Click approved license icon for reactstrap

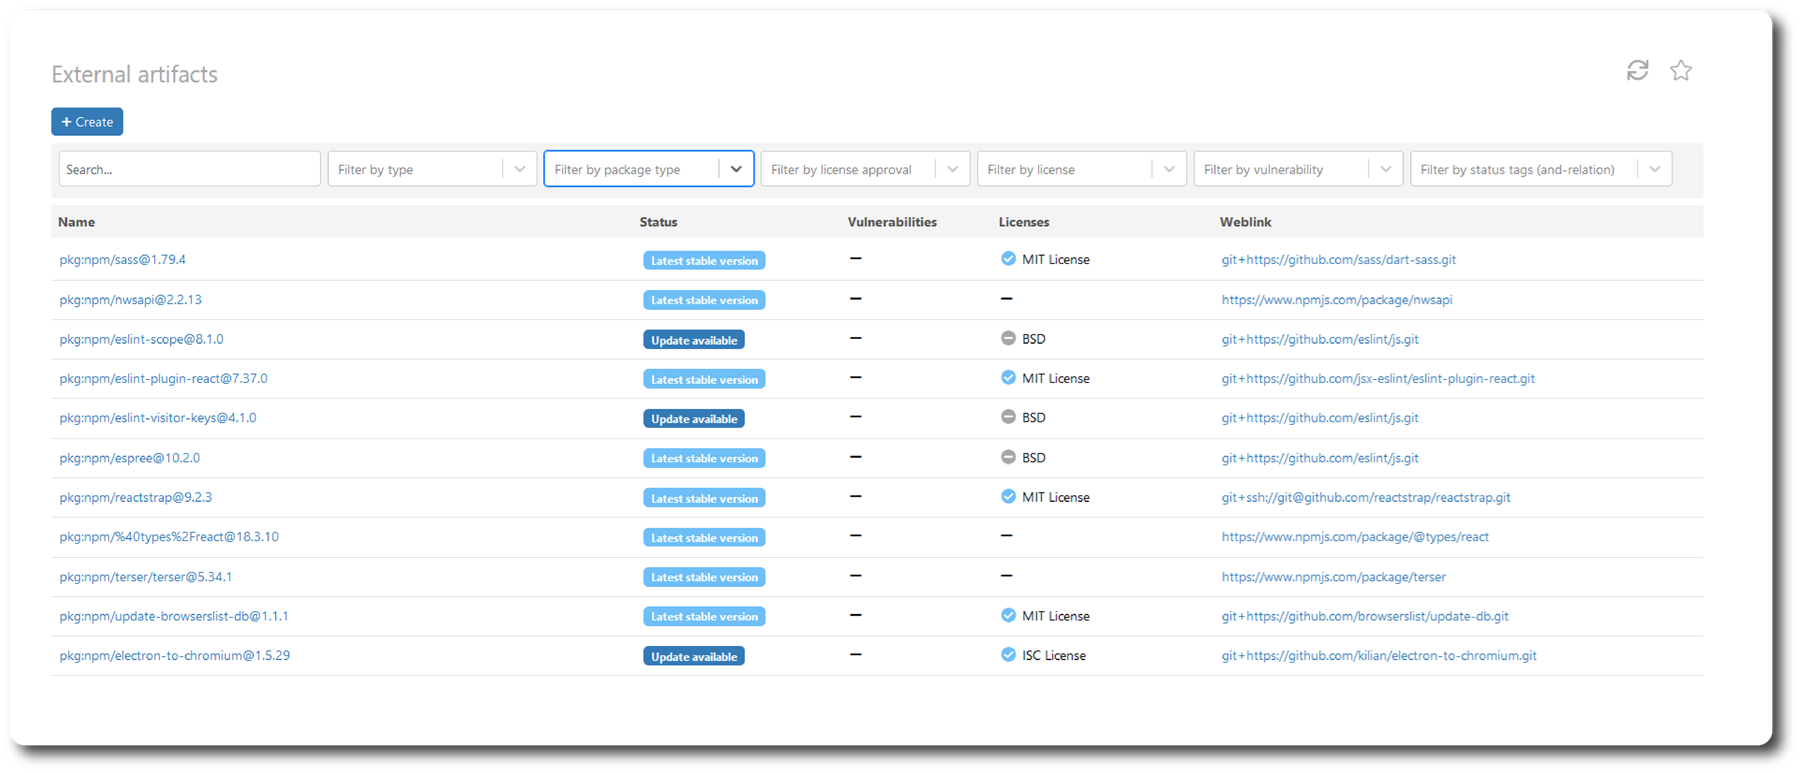[x=1008, y=497]
